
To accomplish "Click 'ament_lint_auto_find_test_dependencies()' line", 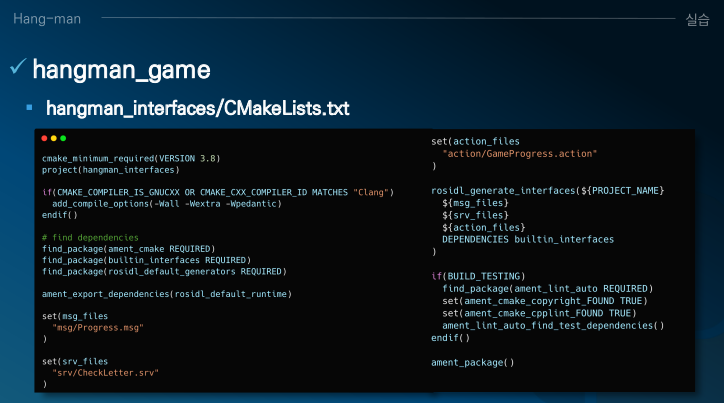I will tap(553, 326).
